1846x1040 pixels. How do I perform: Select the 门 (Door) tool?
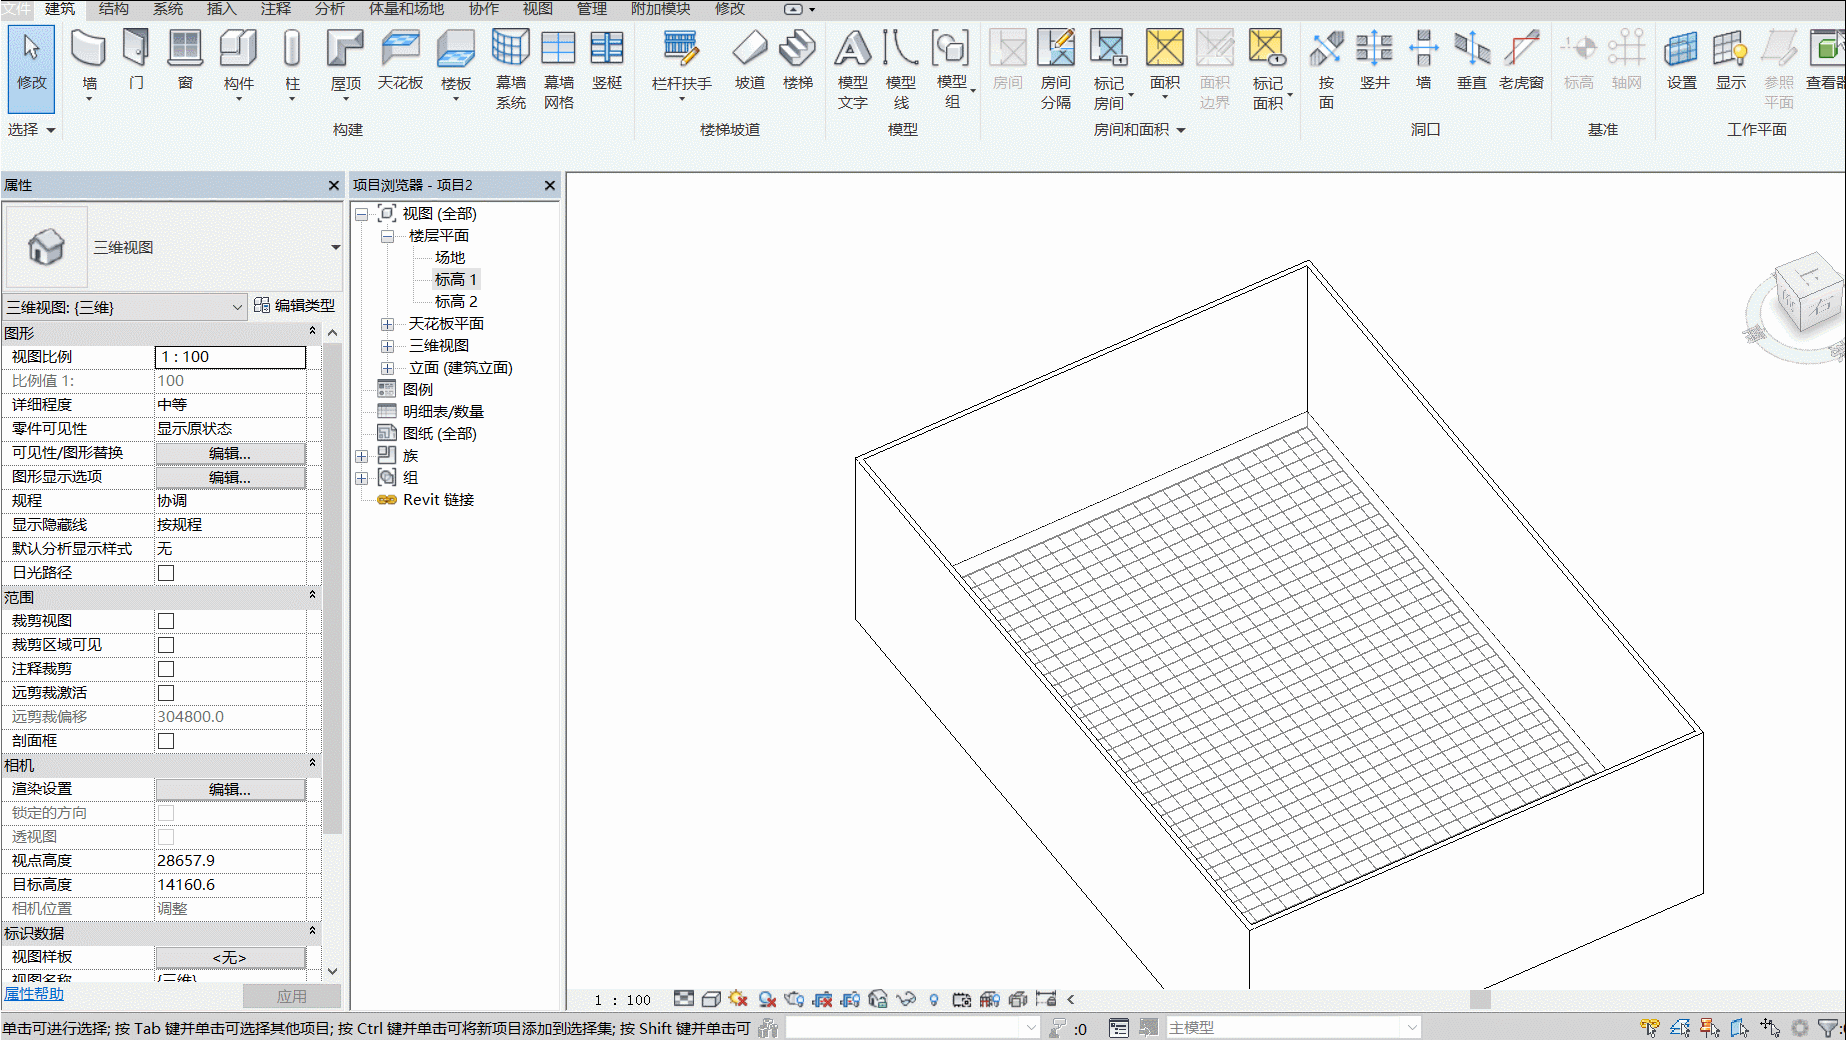point(136,60)
